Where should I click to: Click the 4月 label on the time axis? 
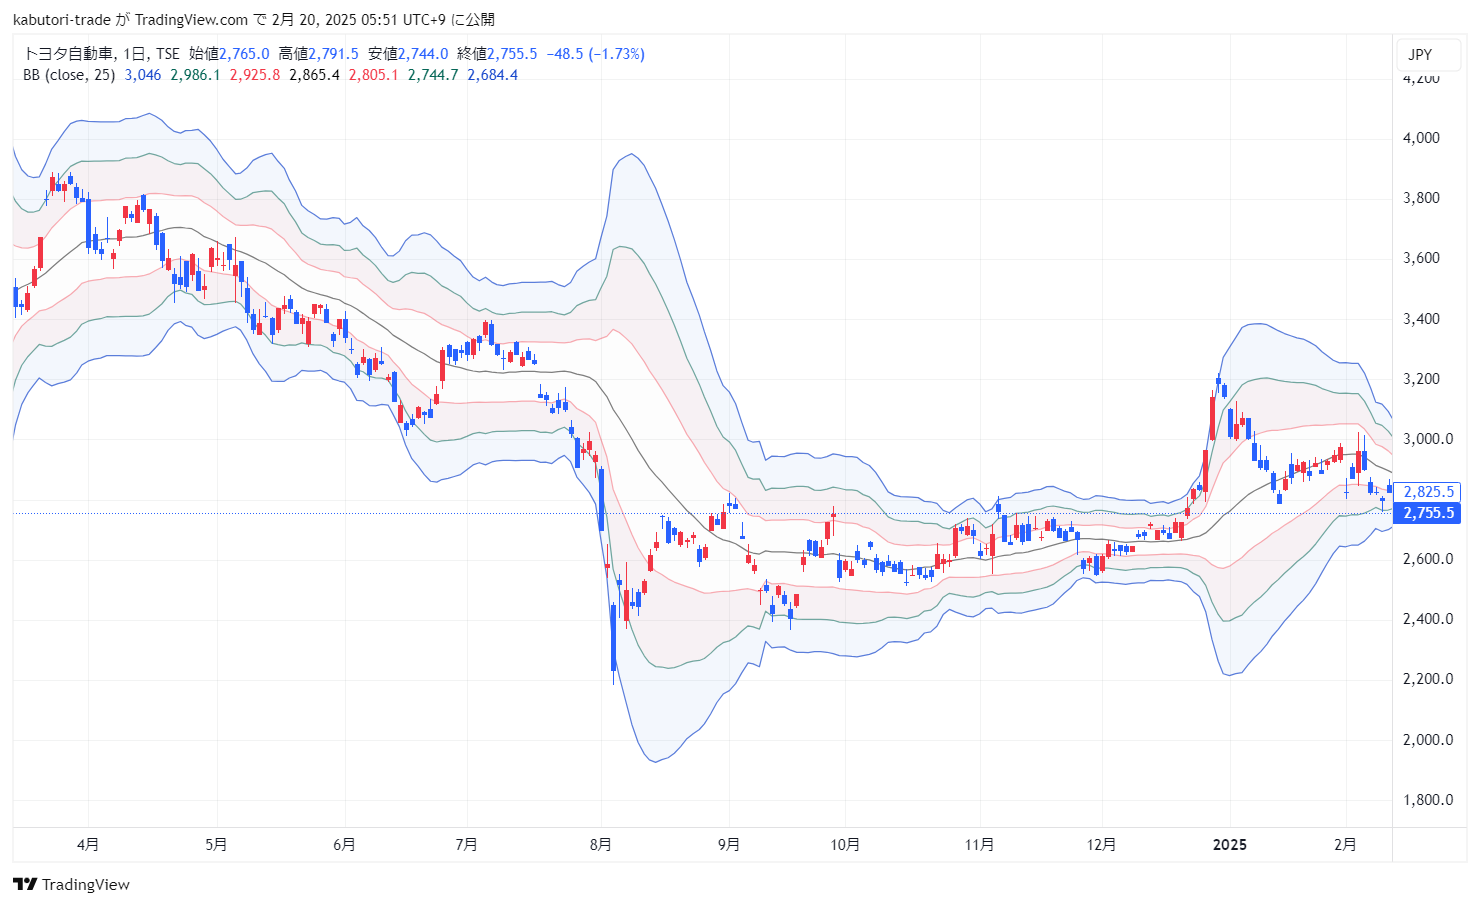click(88, 845)
